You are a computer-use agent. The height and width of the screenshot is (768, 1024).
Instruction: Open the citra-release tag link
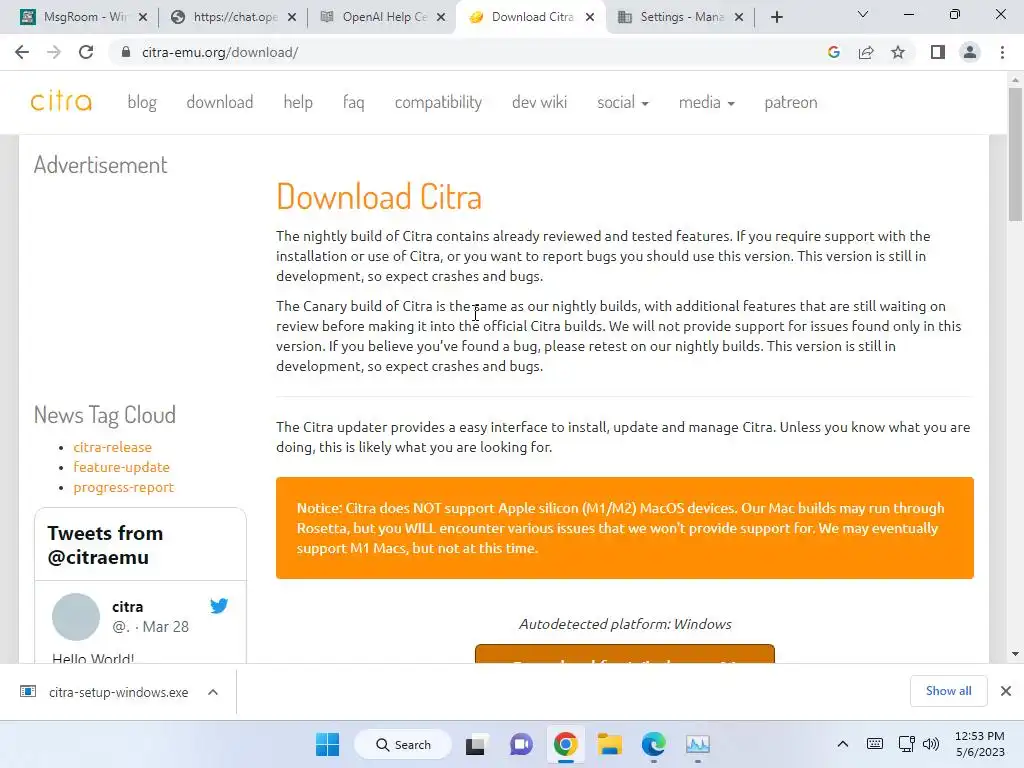click(x=112, y=447)
